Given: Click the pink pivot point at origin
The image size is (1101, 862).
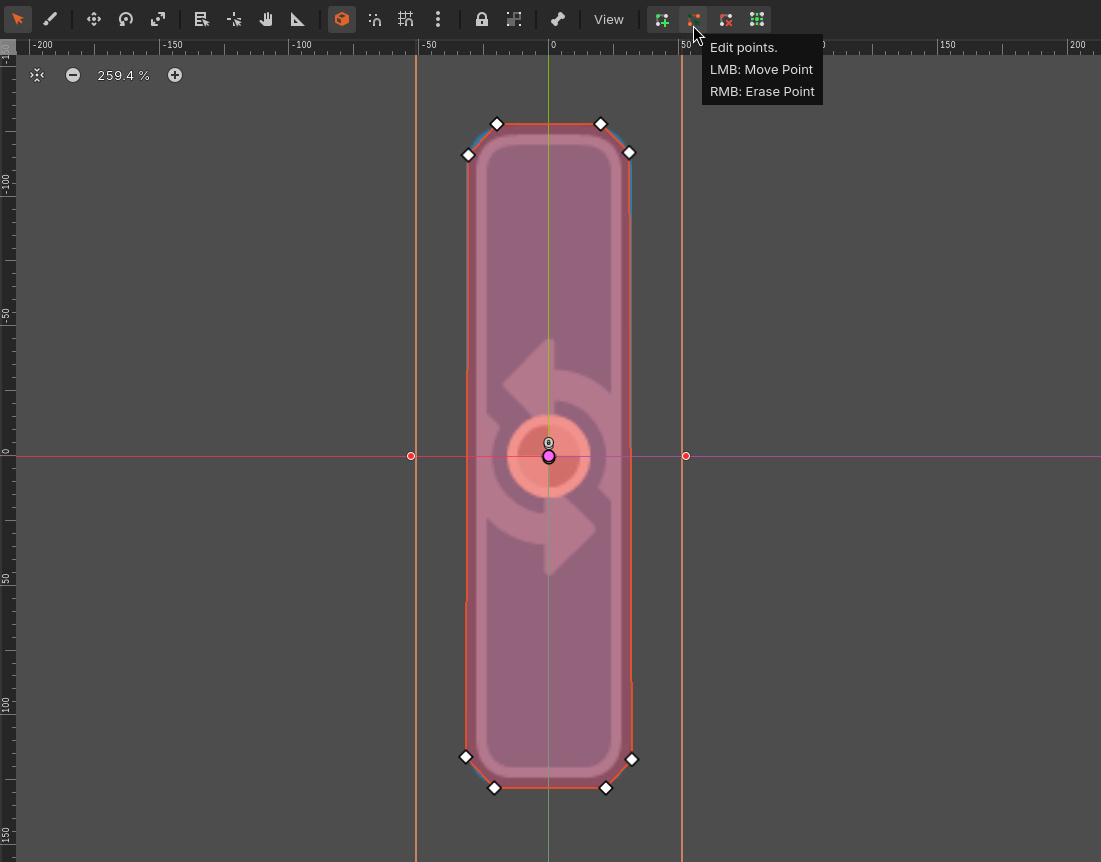Looking at the screenshot, I should (x=548, y=457).
